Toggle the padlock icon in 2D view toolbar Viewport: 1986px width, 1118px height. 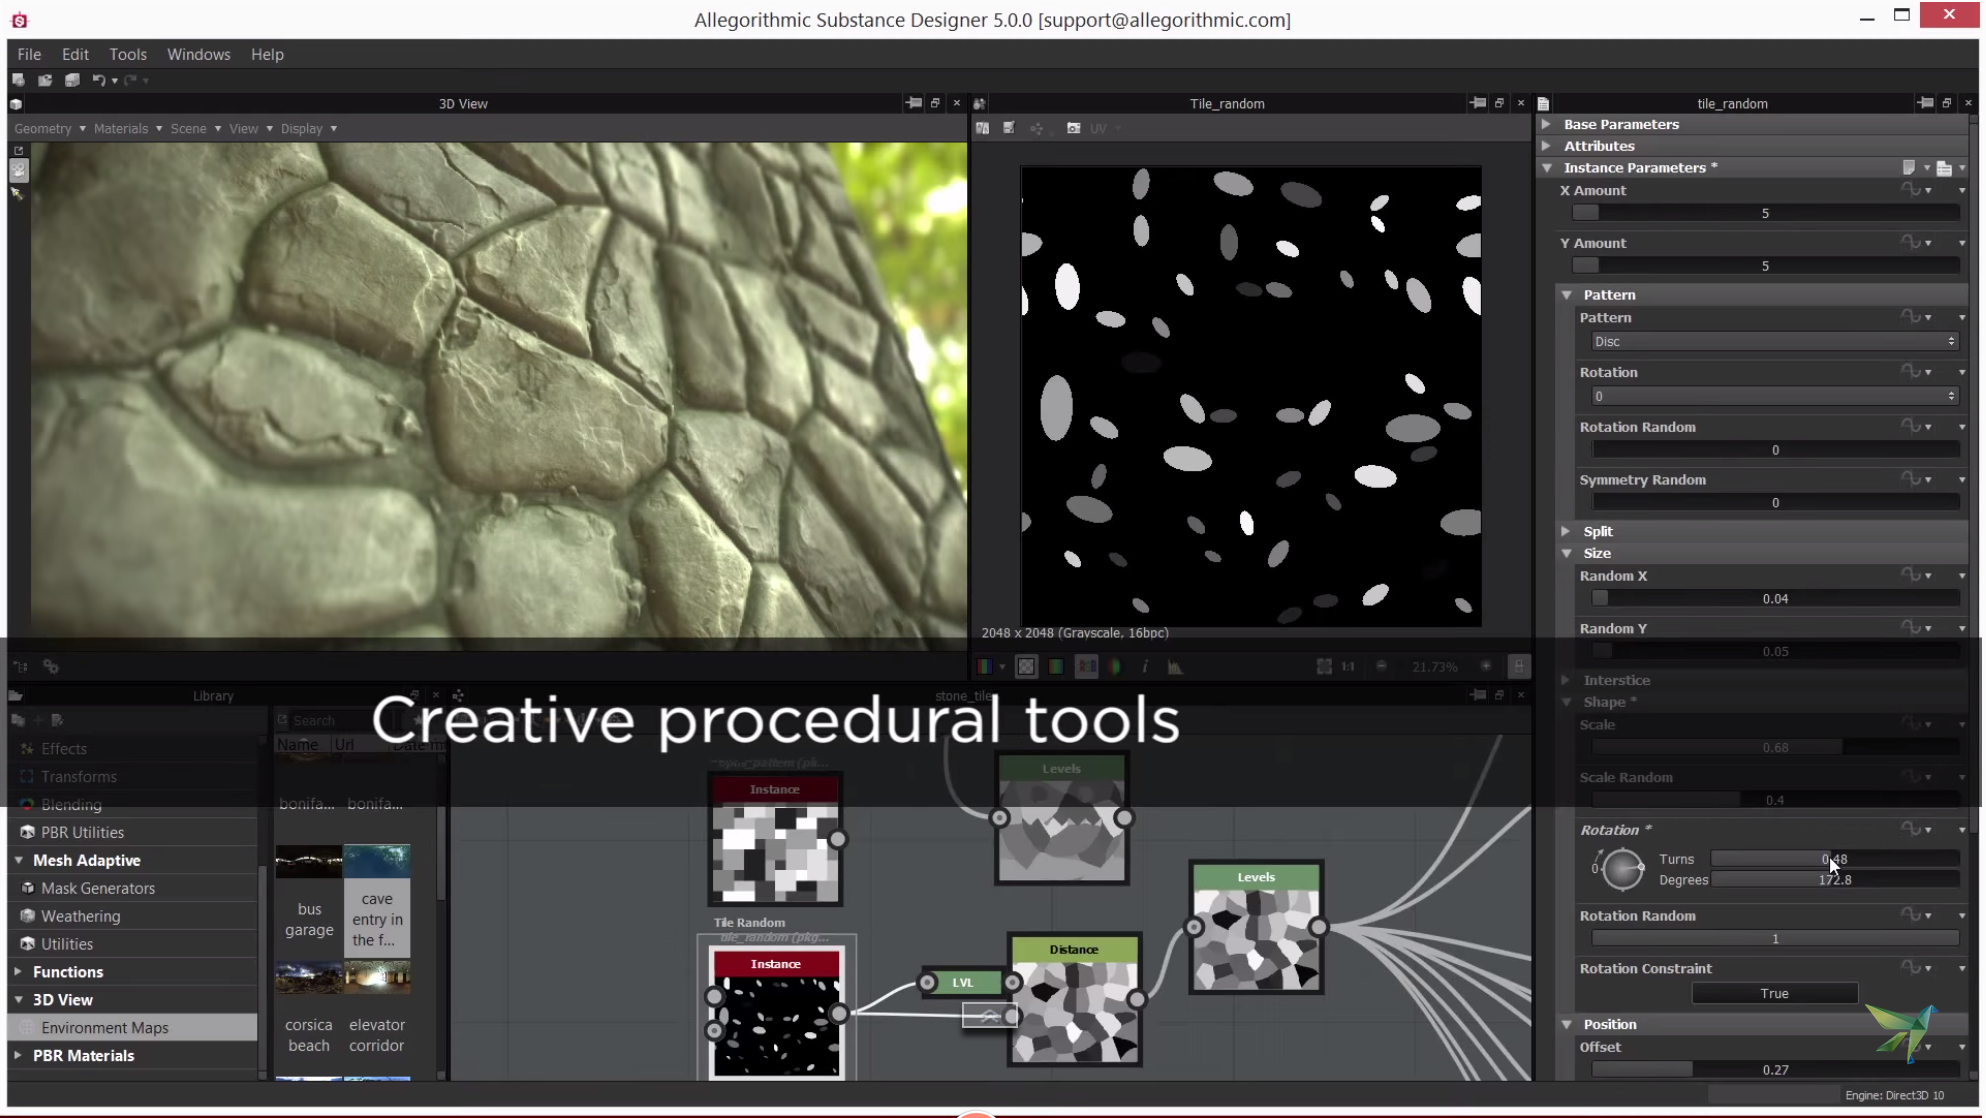[x=1519, y=667]
